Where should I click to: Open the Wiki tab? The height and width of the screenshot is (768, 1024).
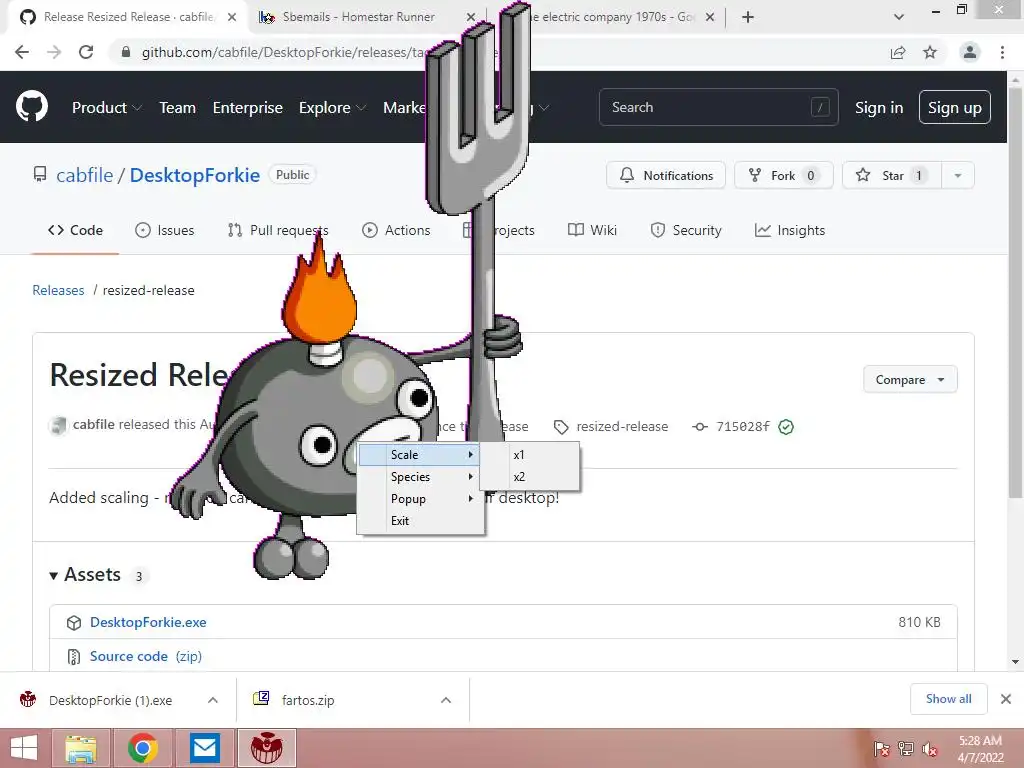(x=592, y=230)
